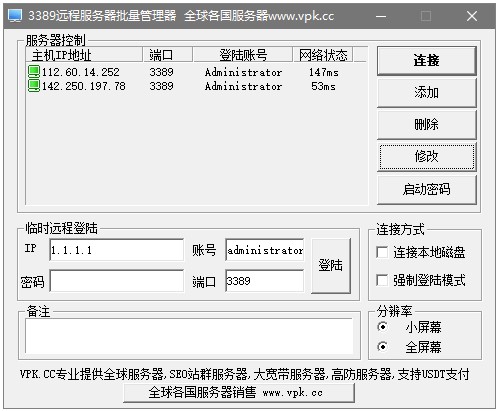Click the green server icon for 142.250.197.78
This screenshot has width=498, height=411.
[x=34, y=86]
